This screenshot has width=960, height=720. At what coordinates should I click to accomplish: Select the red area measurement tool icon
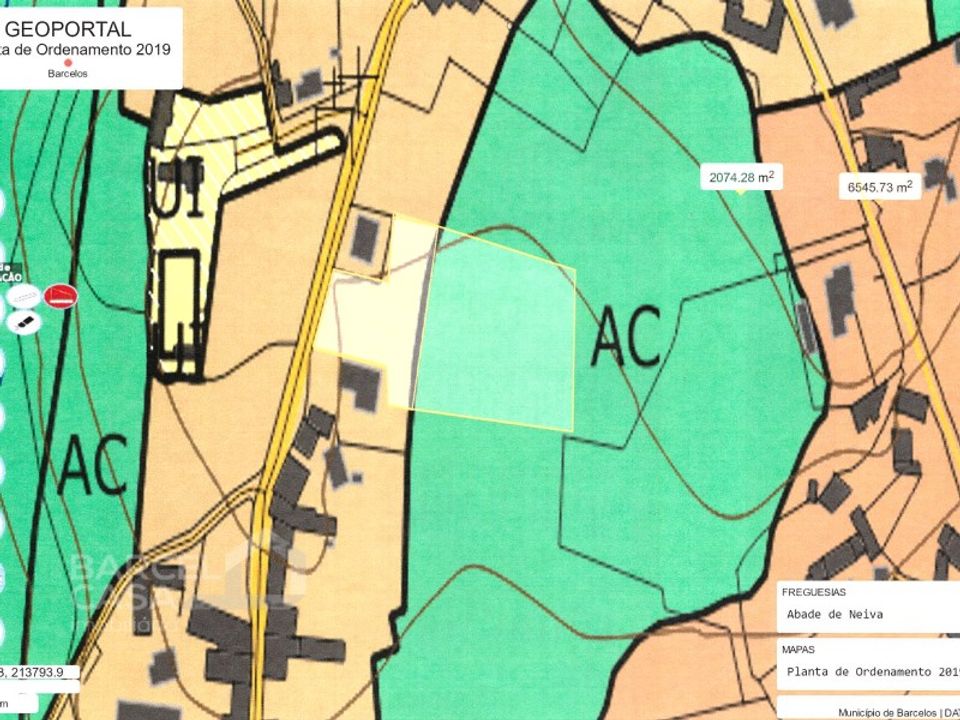pos(61,296)
